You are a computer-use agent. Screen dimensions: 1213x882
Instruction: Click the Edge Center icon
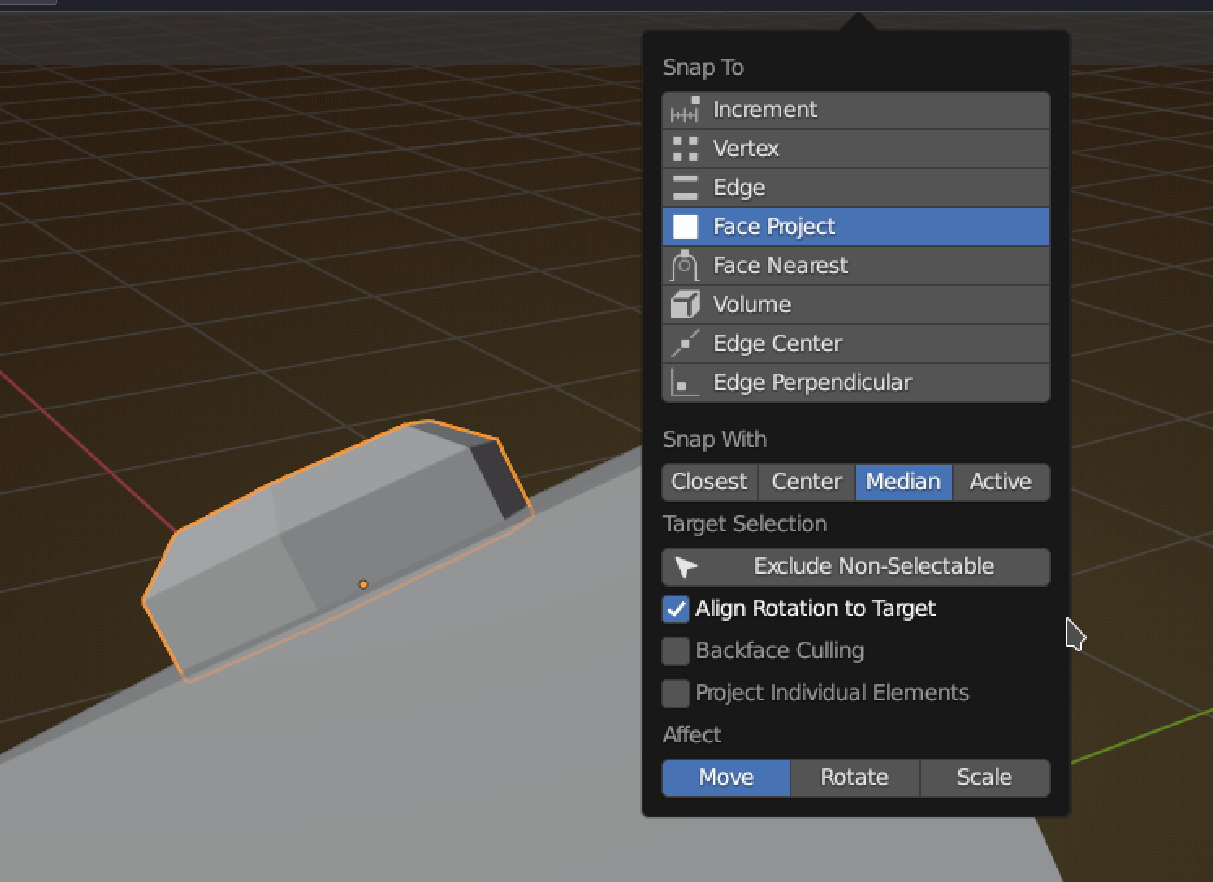[x=685, y=344]
